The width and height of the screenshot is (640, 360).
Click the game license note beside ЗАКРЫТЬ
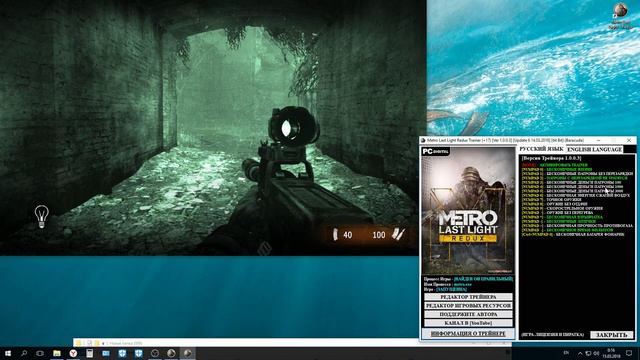click(x=552, y=335)
